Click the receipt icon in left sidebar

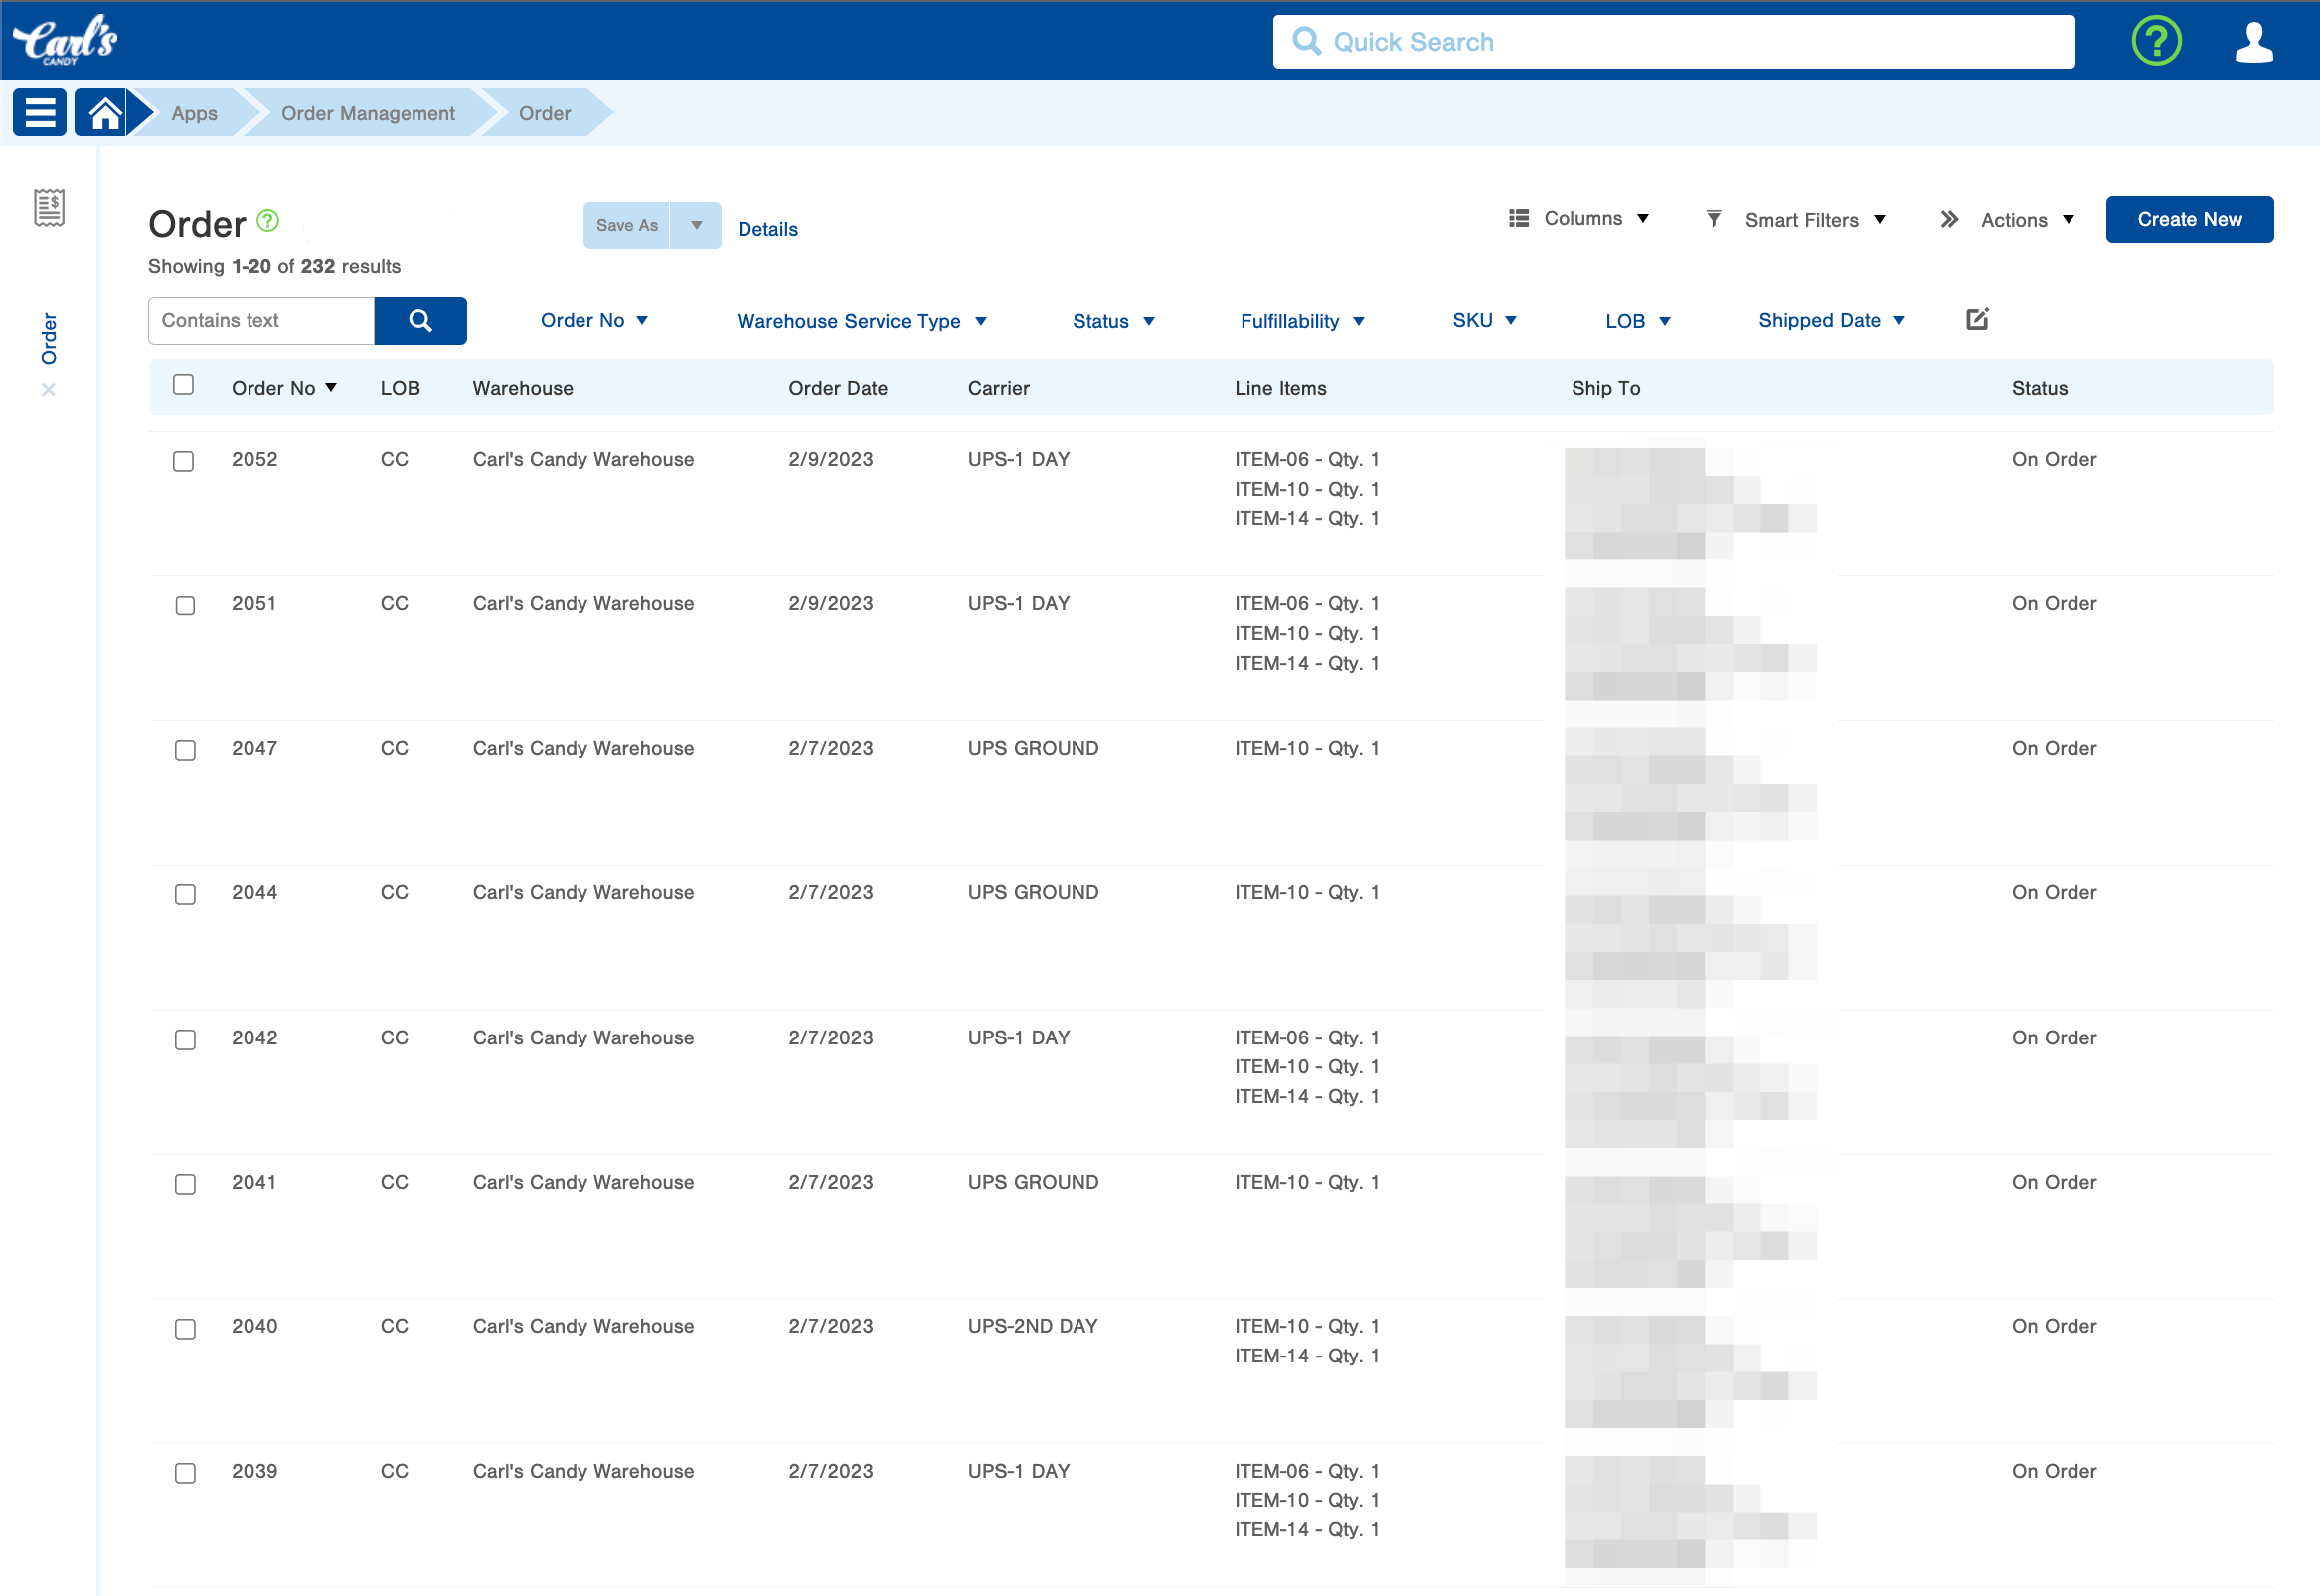[x=49, y=208]
